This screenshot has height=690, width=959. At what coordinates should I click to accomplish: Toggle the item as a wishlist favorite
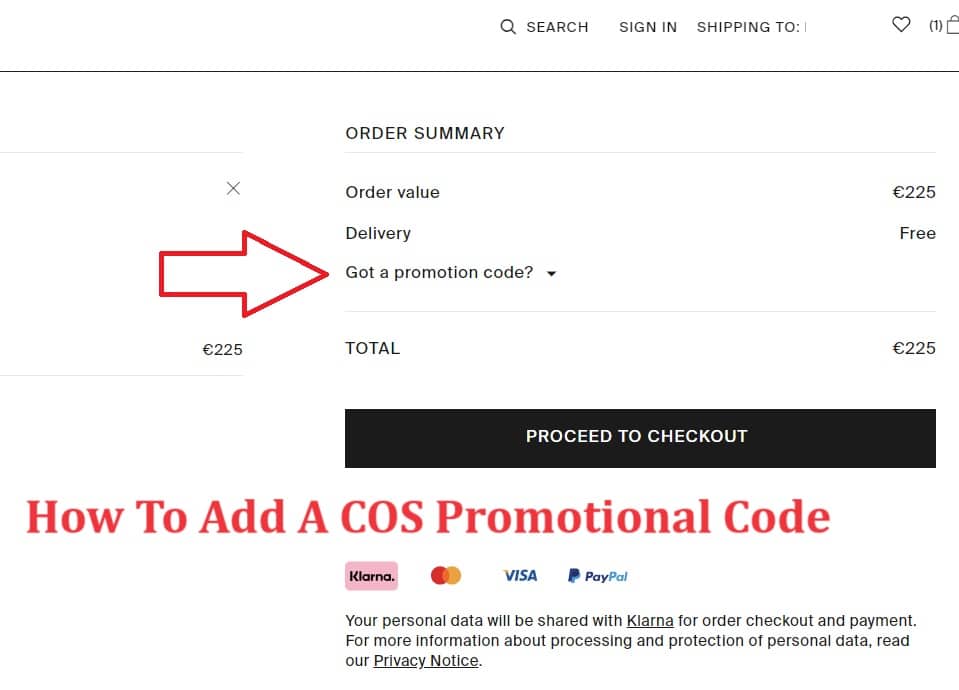901,24
